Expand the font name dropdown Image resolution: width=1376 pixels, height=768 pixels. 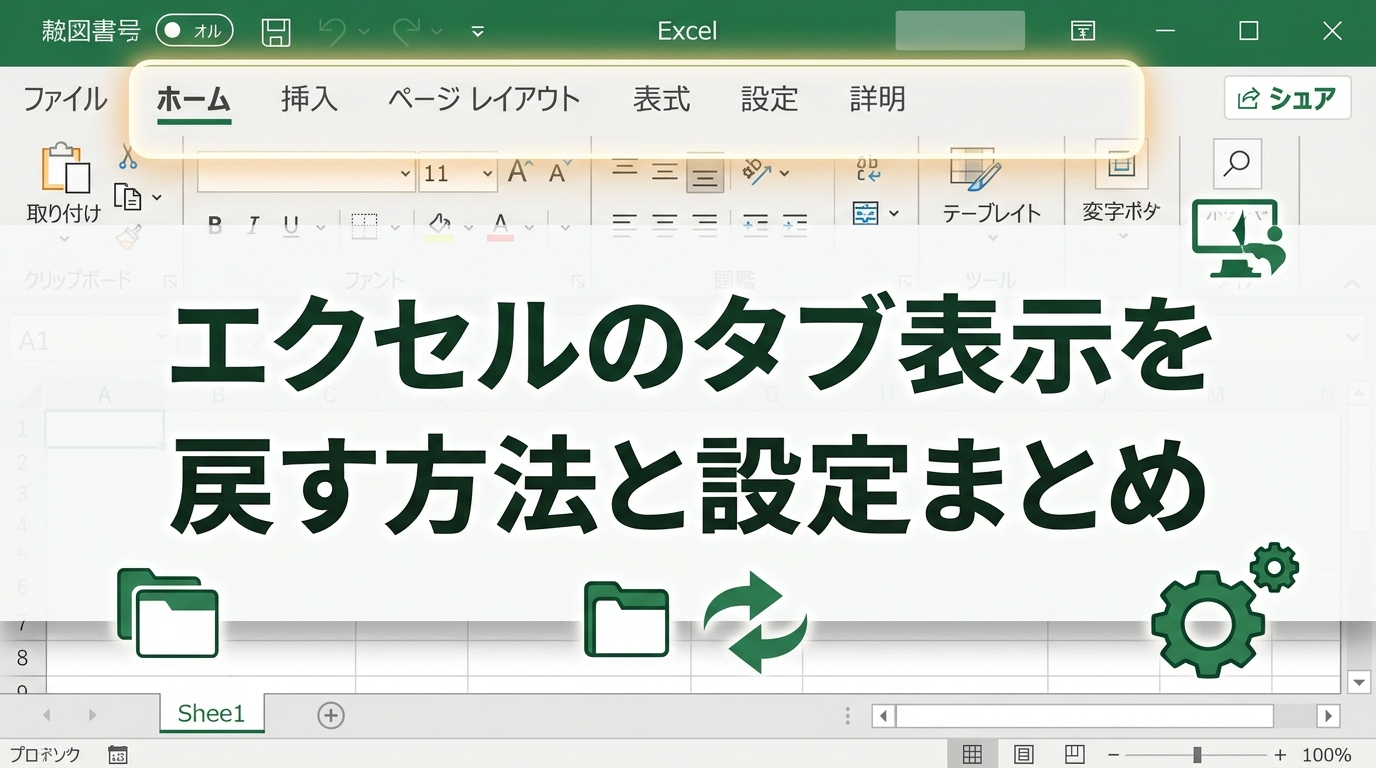pos(405,173)
